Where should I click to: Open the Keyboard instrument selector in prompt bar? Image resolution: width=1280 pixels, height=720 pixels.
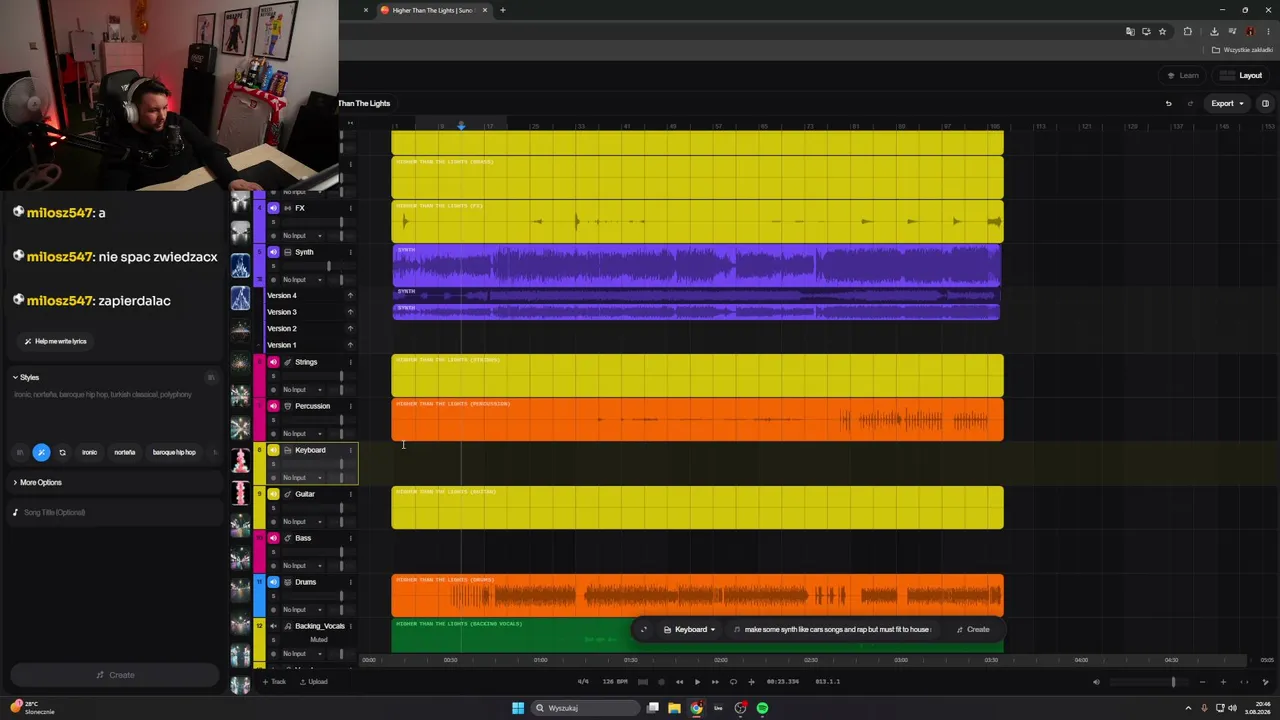(x=690, y=630)
